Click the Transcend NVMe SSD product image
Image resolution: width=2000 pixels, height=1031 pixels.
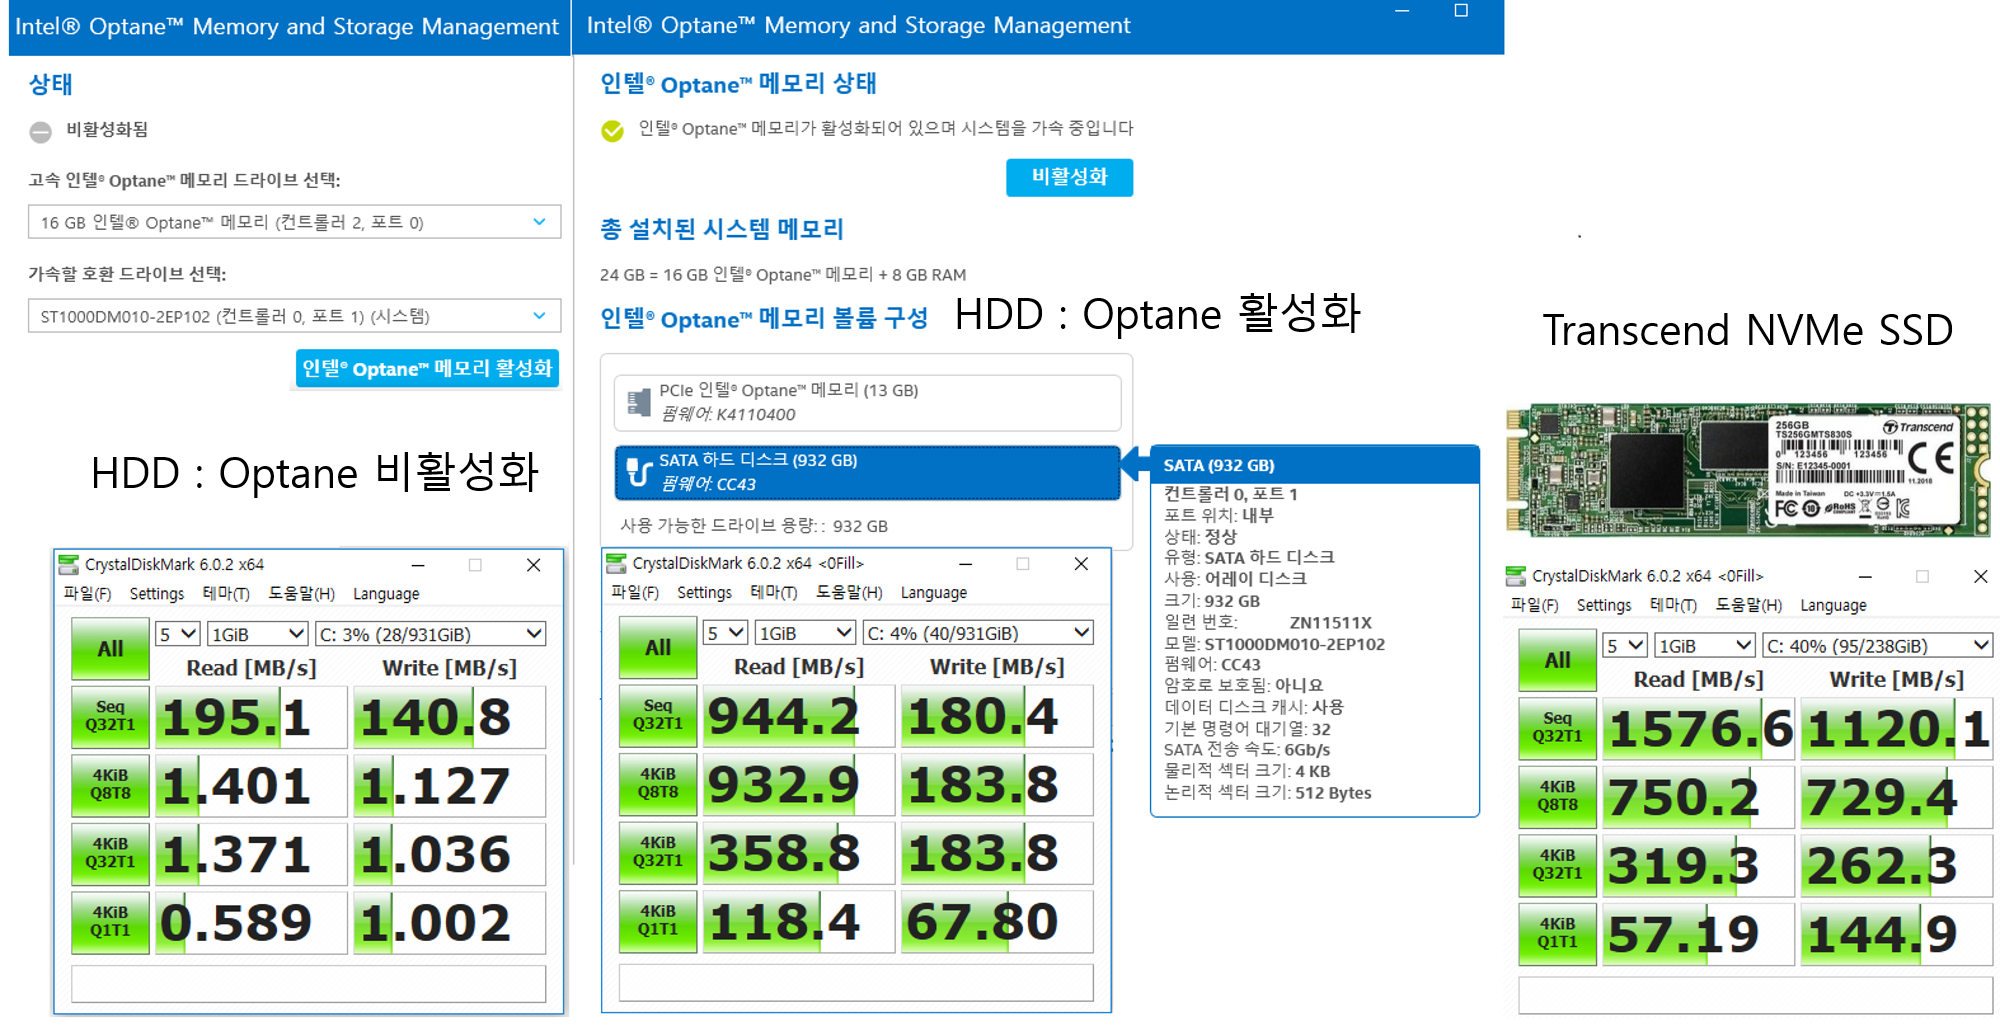click(1748, 469)
